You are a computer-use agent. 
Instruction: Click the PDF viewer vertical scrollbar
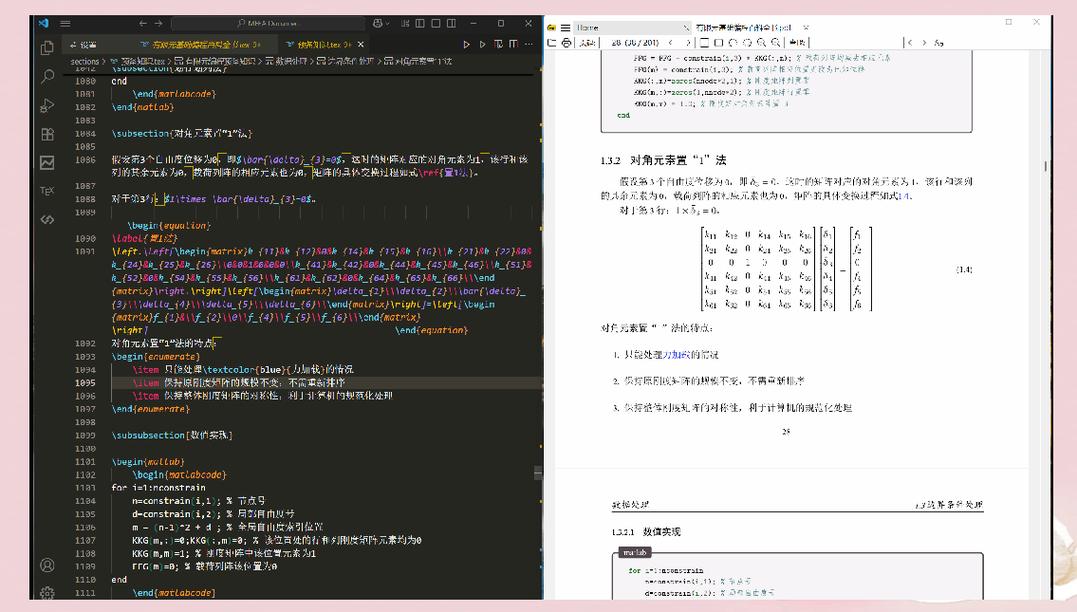point(1045,166)
